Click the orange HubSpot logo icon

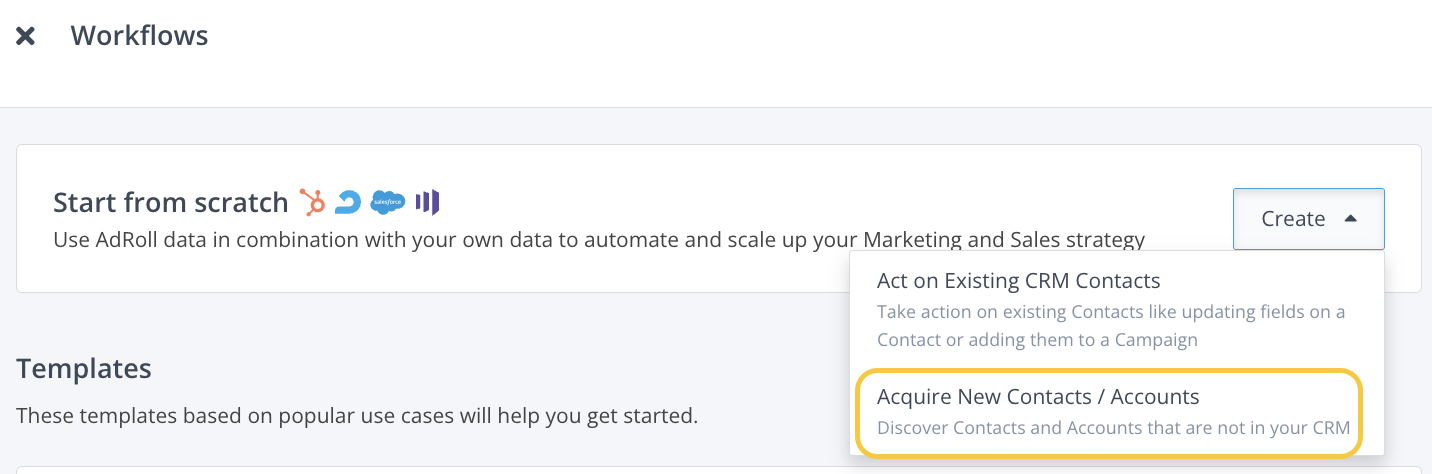click(x=313, y=202)
